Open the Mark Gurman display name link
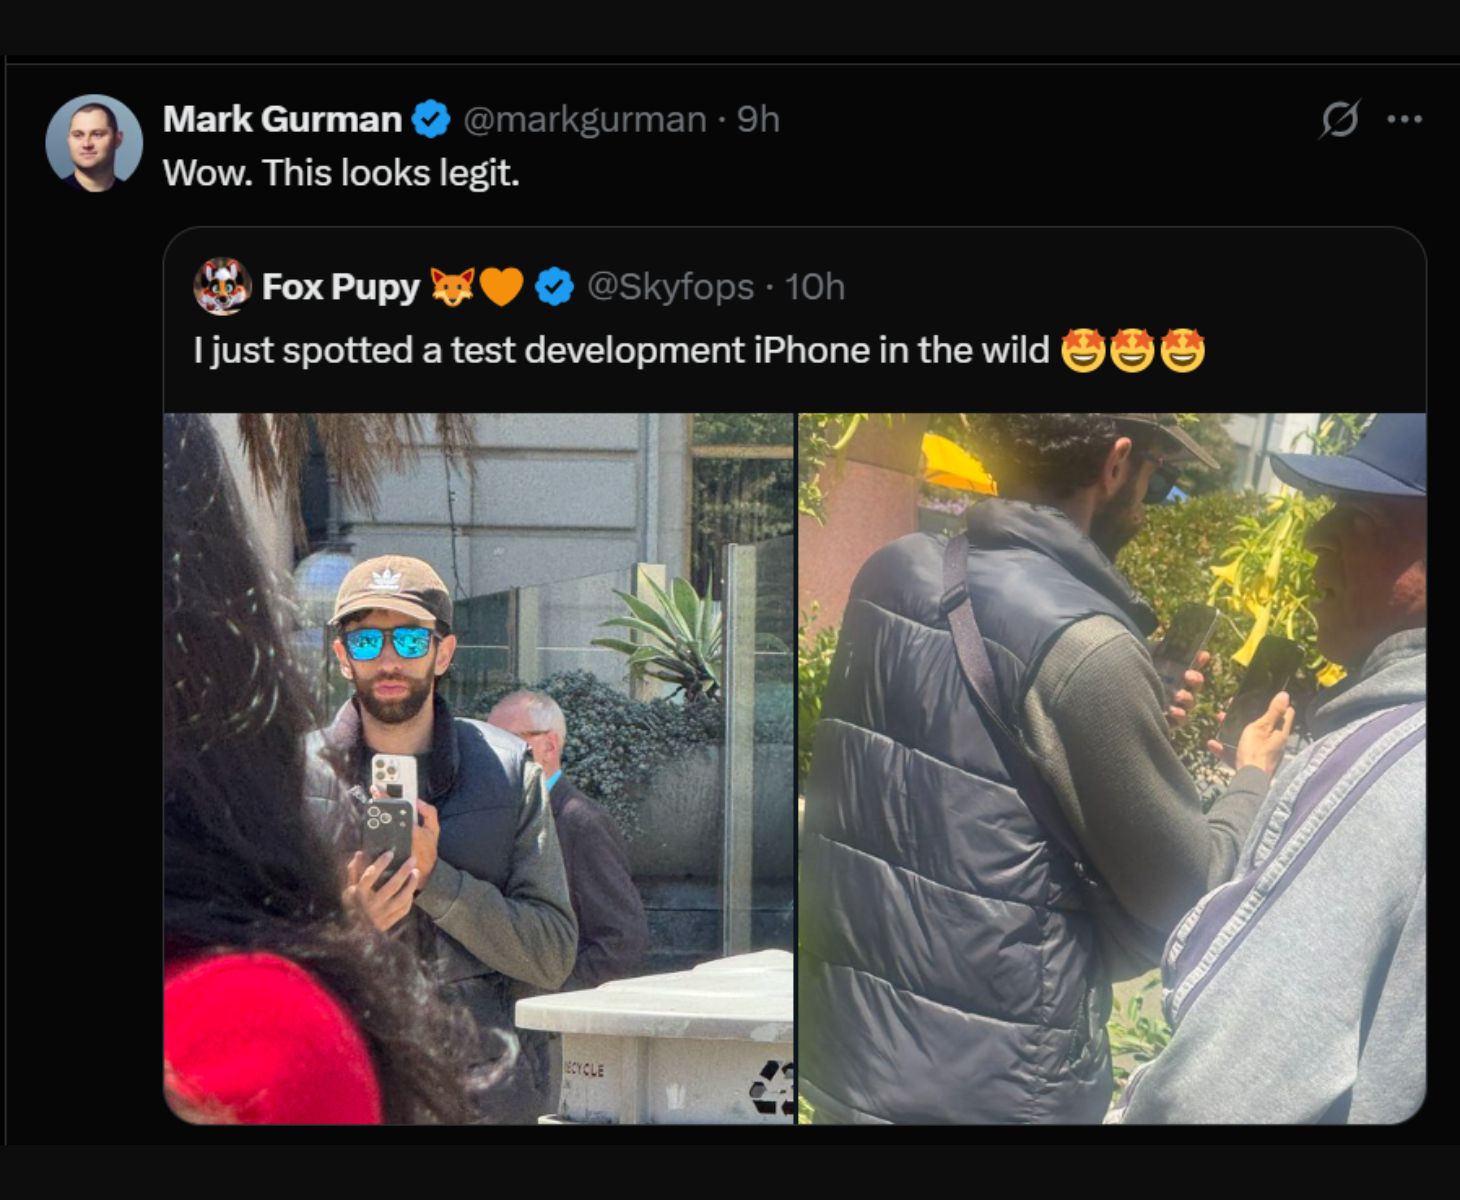Viewport: 1460px width, 1200px height. [x=282, y=119]
